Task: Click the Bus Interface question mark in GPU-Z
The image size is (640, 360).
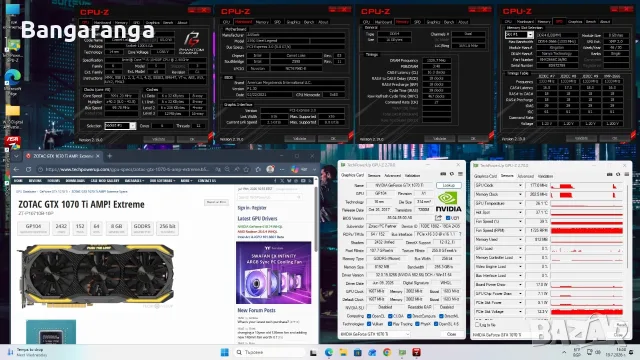Action: click(x=460, y=234)
